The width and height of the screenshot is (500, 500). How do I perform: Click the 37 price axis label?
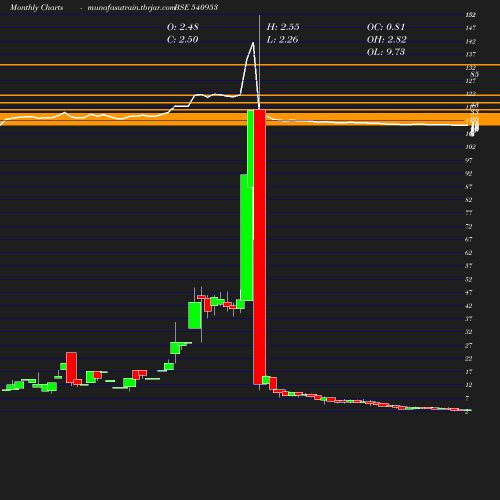(469, 319)
